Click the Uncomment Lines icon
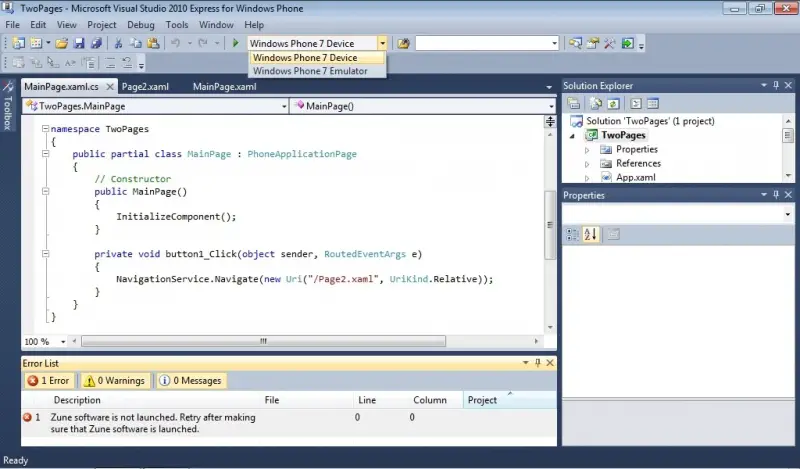Image resolution: width=800 pixels, height=469 pixels. tap(127, 63)
